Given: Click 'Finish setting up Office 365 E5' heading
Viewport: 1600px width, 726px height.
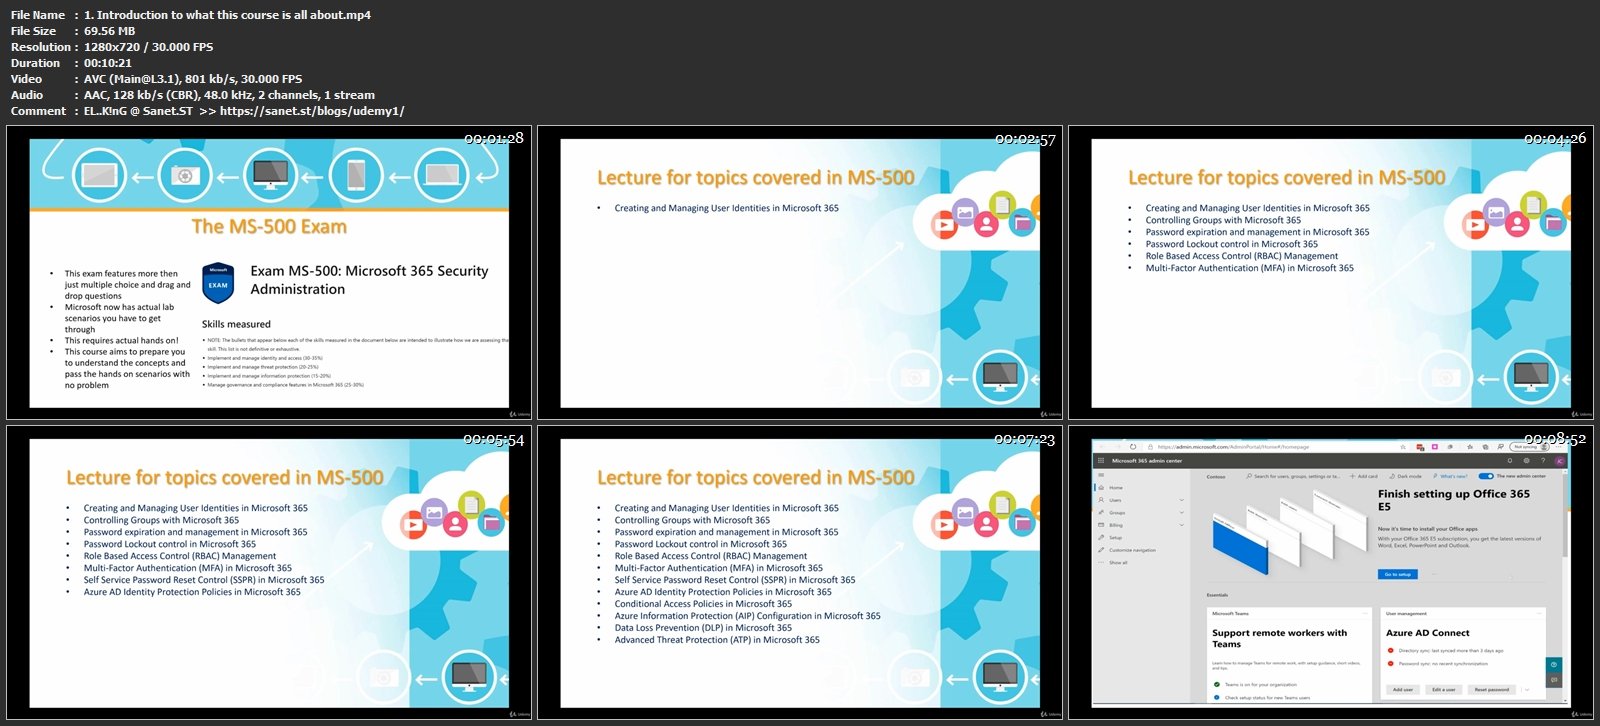Looking at the screenshot, I should click(x=1454, y=500).
